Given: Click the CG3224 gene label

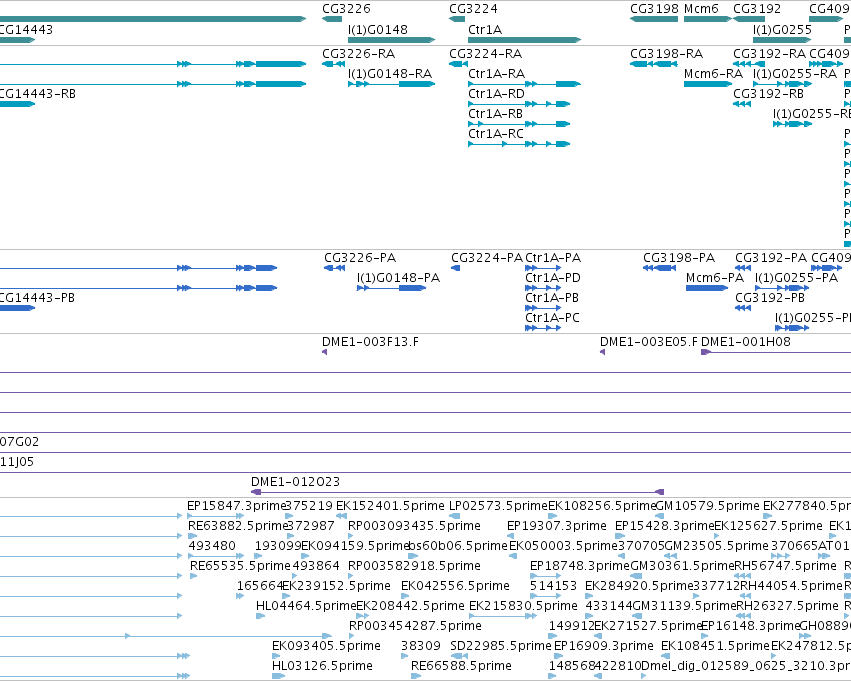Looking at the screenshot, I should tap(473, 9).
